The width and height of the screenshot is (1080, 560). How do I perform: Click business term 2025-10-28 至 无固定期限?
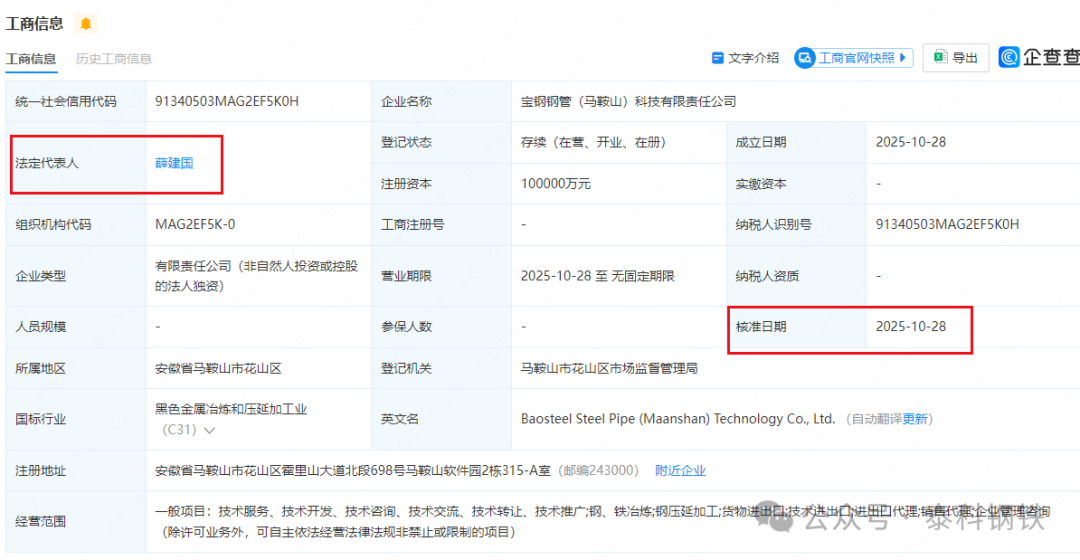pyautogui.click(x=598, y=276)
